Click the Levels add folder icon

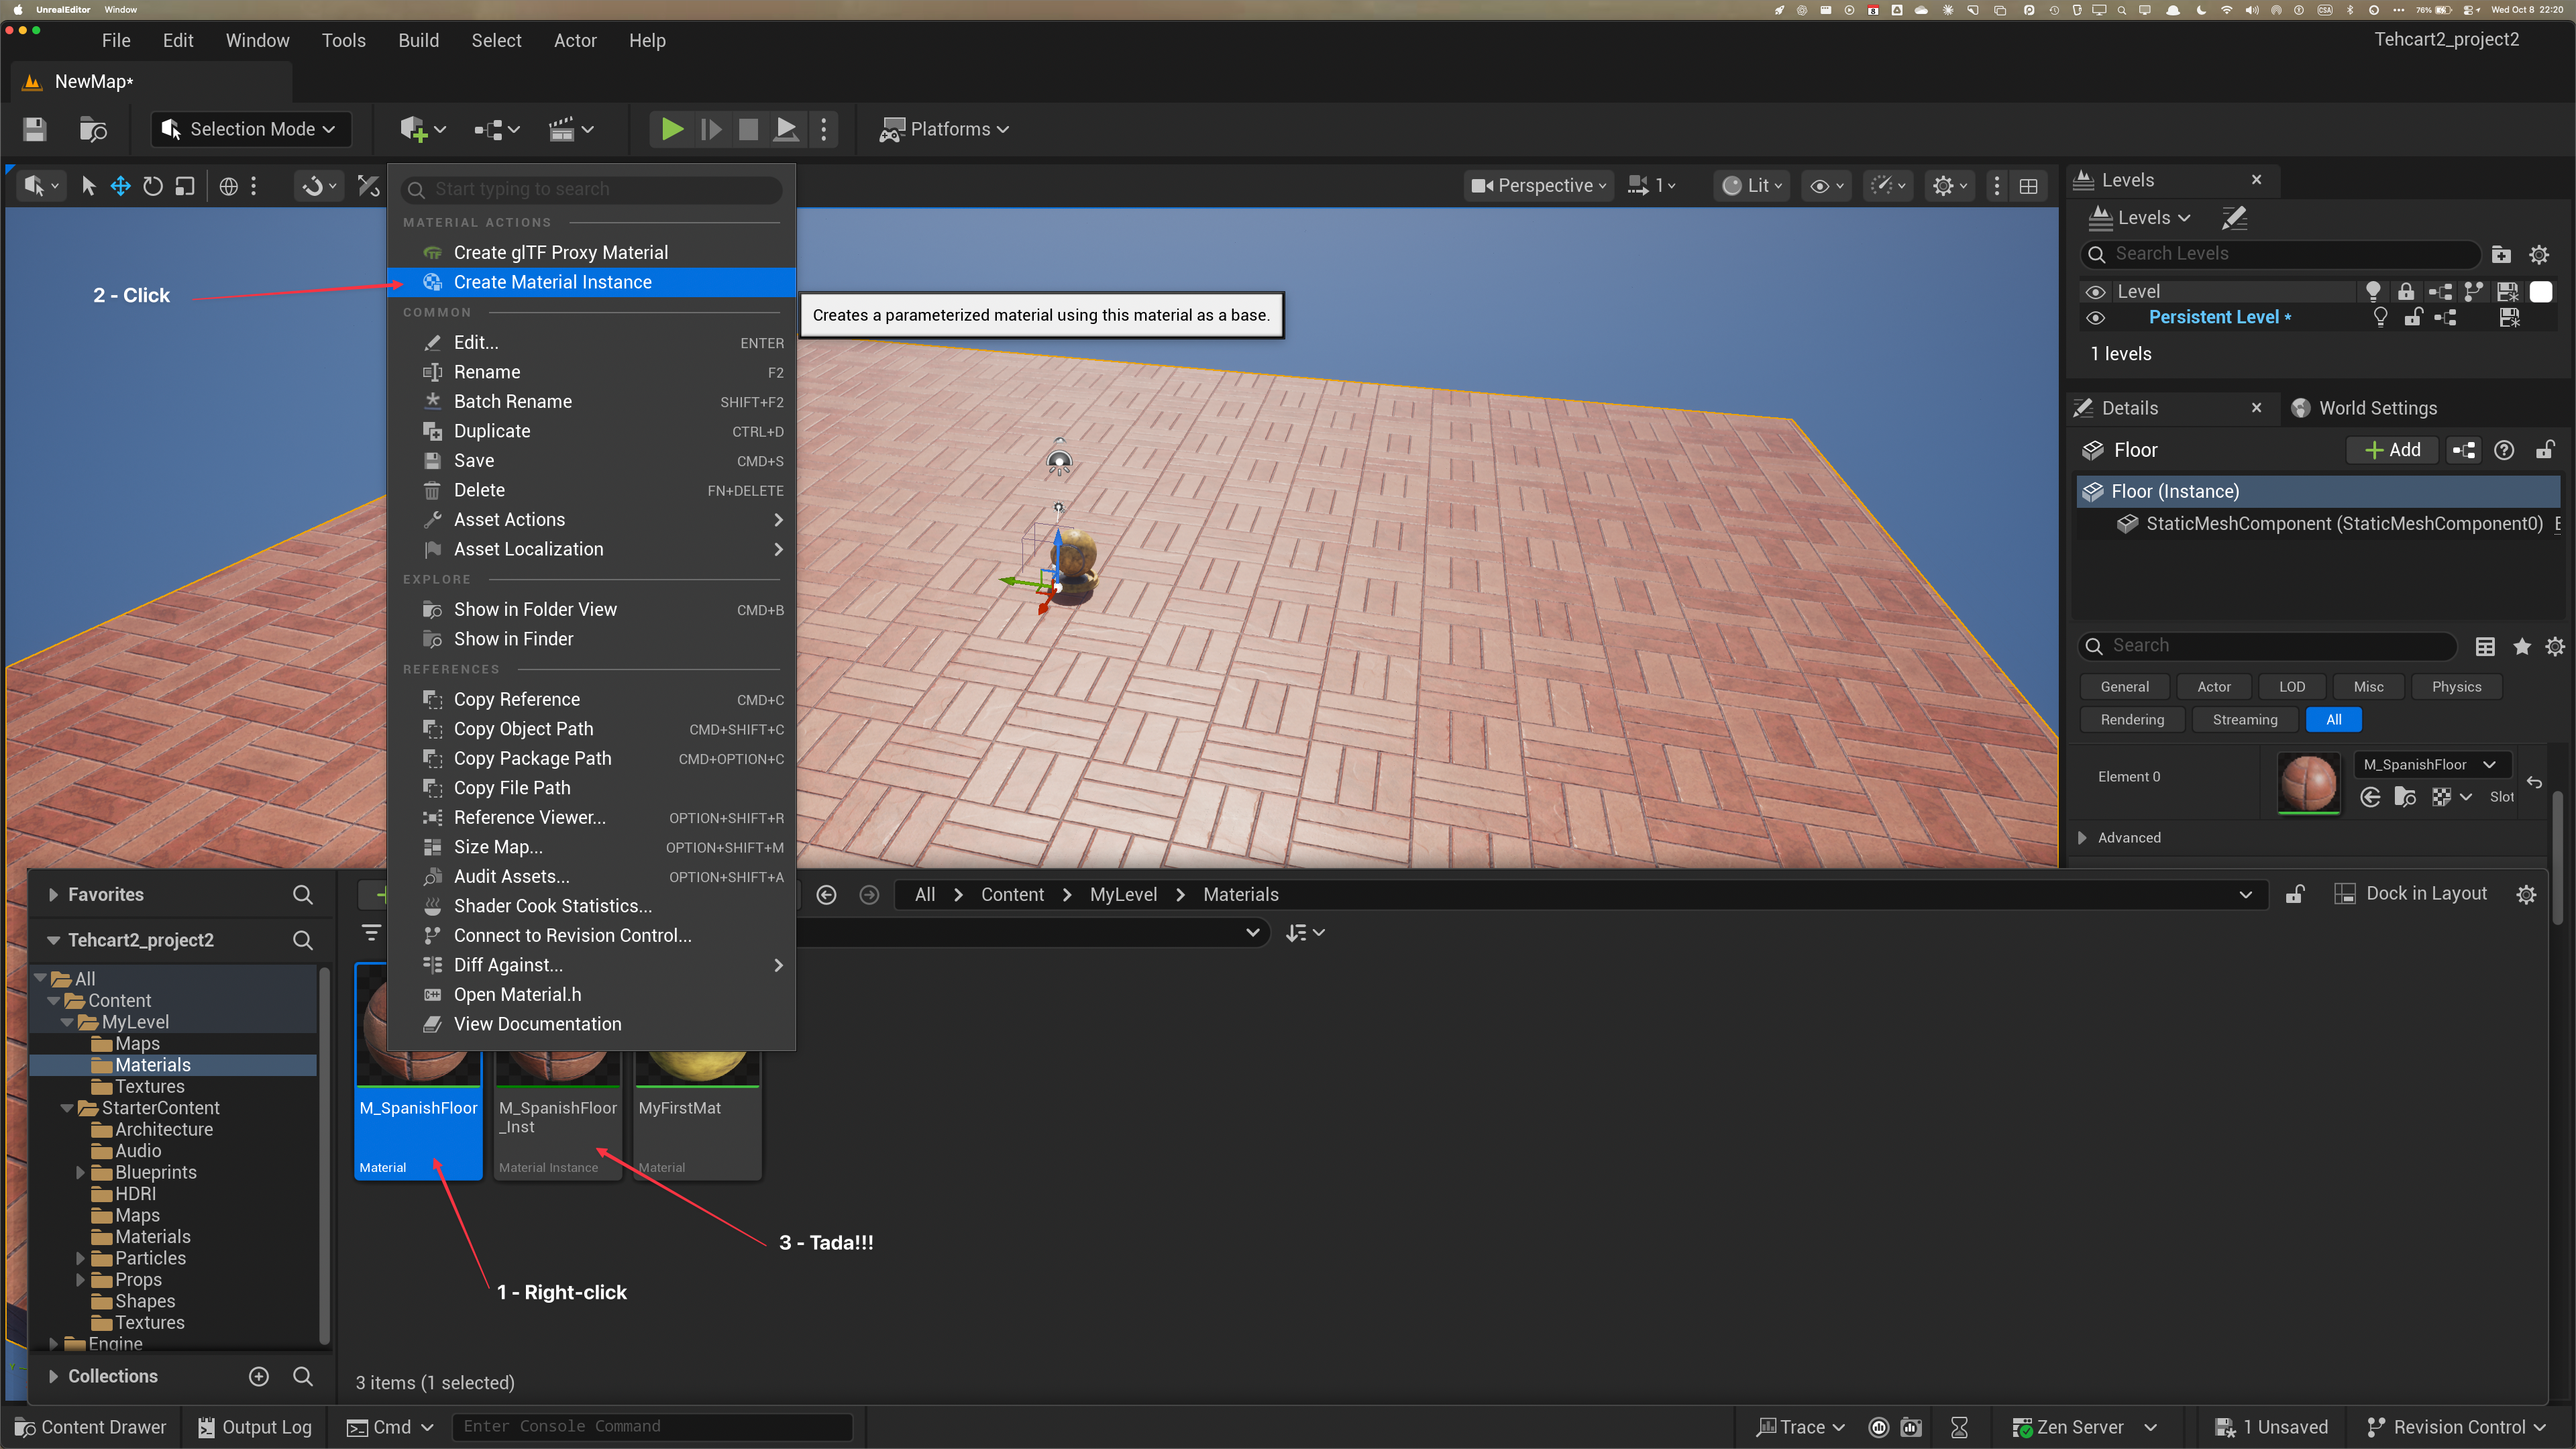[x=2501, y=254]
